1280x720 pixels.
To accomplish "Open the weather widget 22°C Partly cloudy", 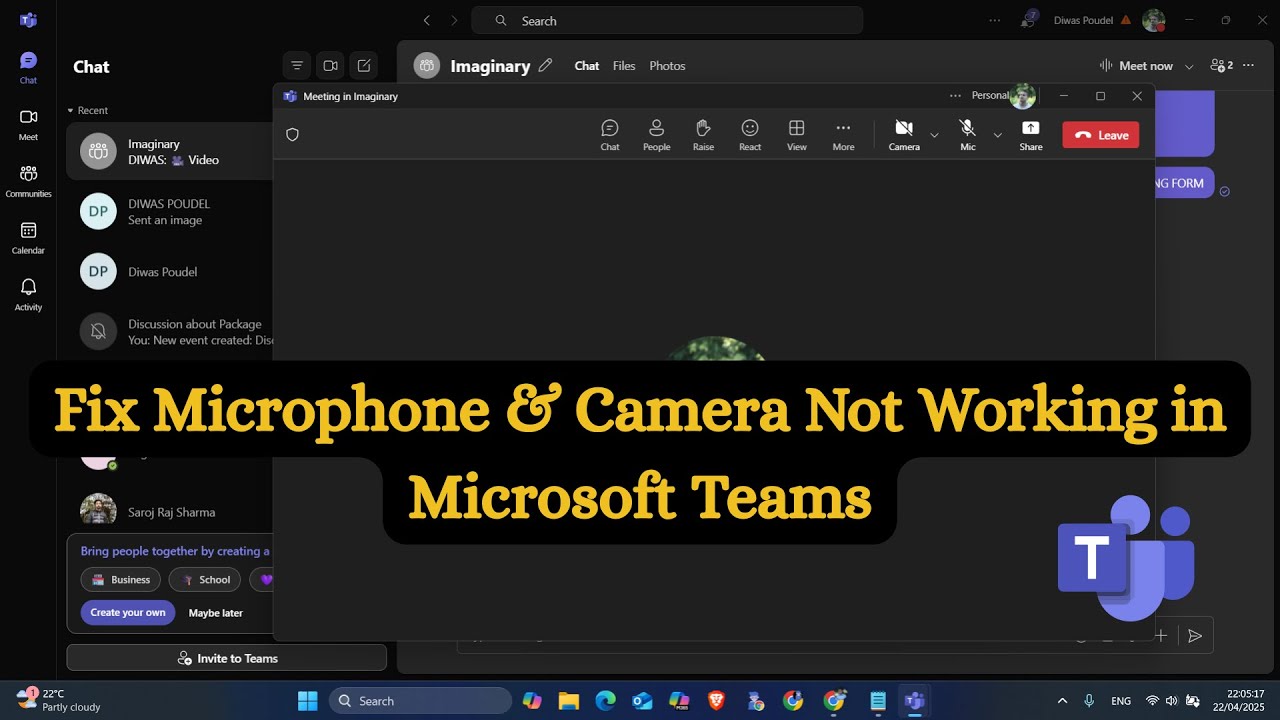I will coord(58,700).
